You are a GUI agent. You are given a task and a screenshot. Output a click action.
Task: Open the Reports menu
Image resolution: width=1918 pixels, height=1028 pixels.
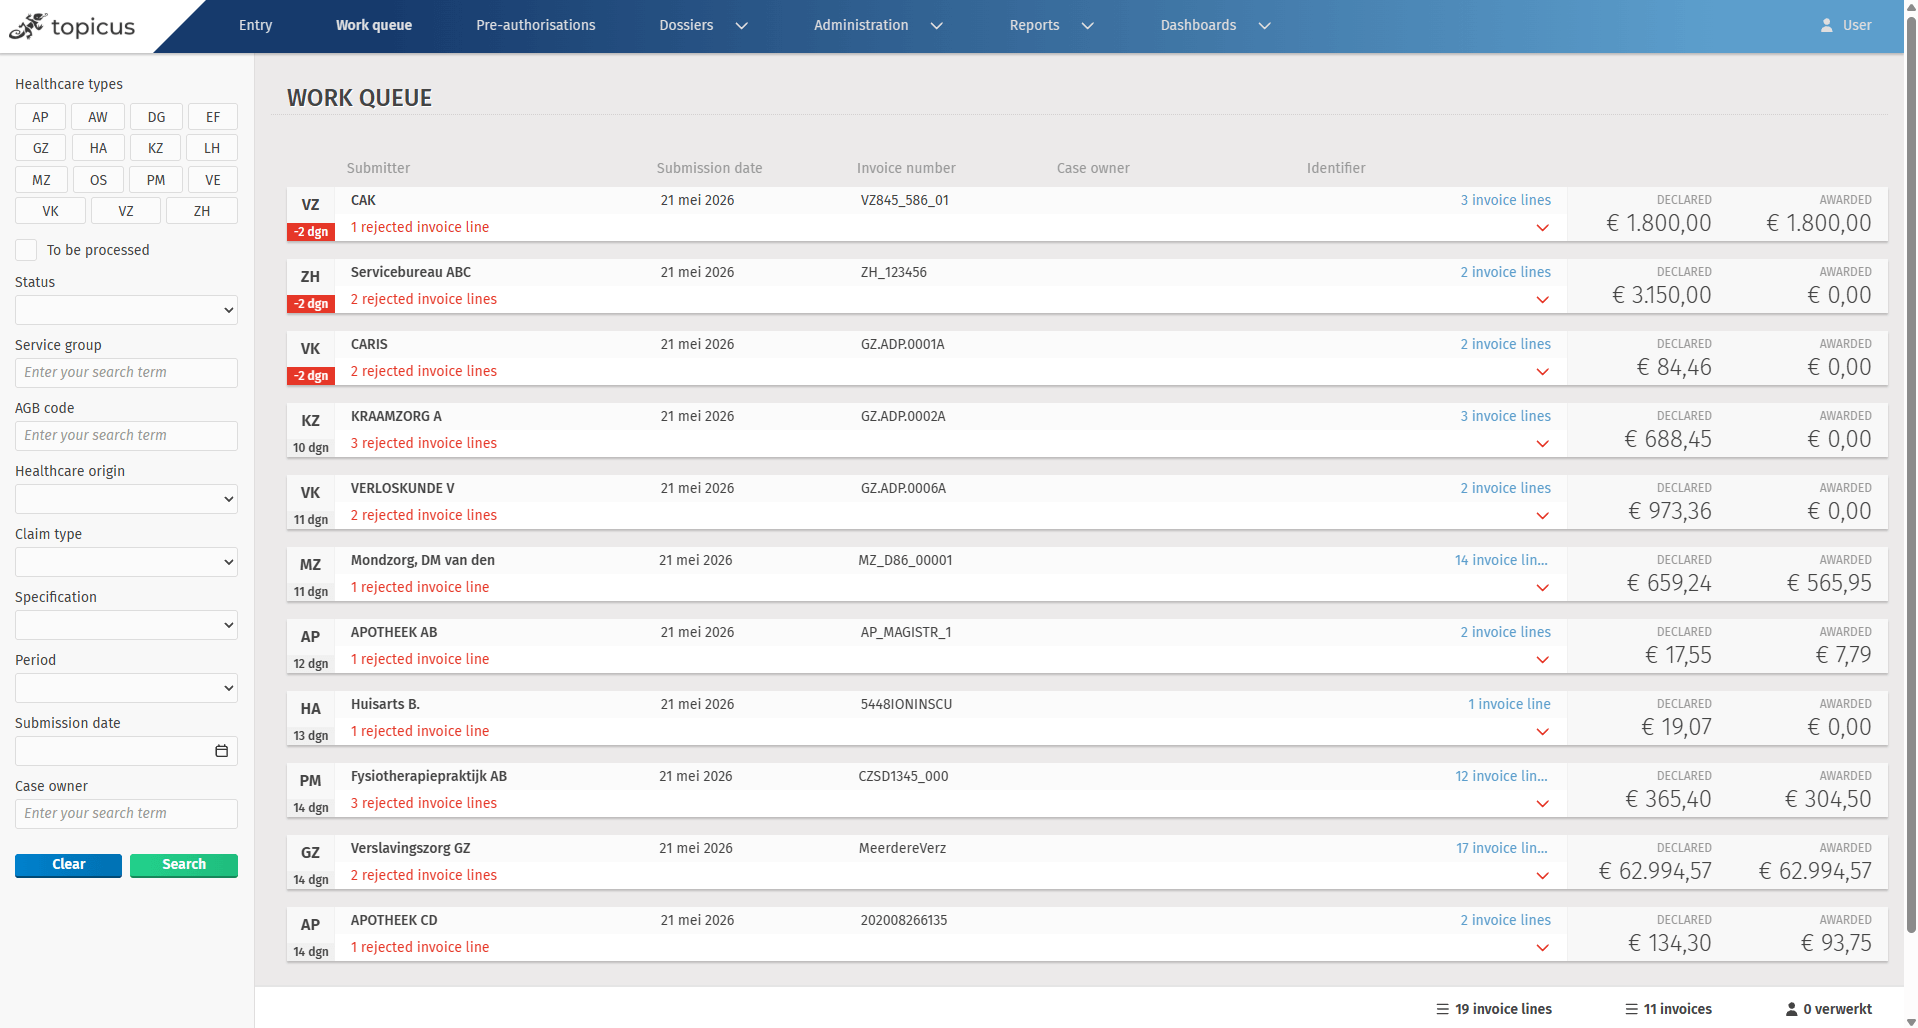(1051, 25)
